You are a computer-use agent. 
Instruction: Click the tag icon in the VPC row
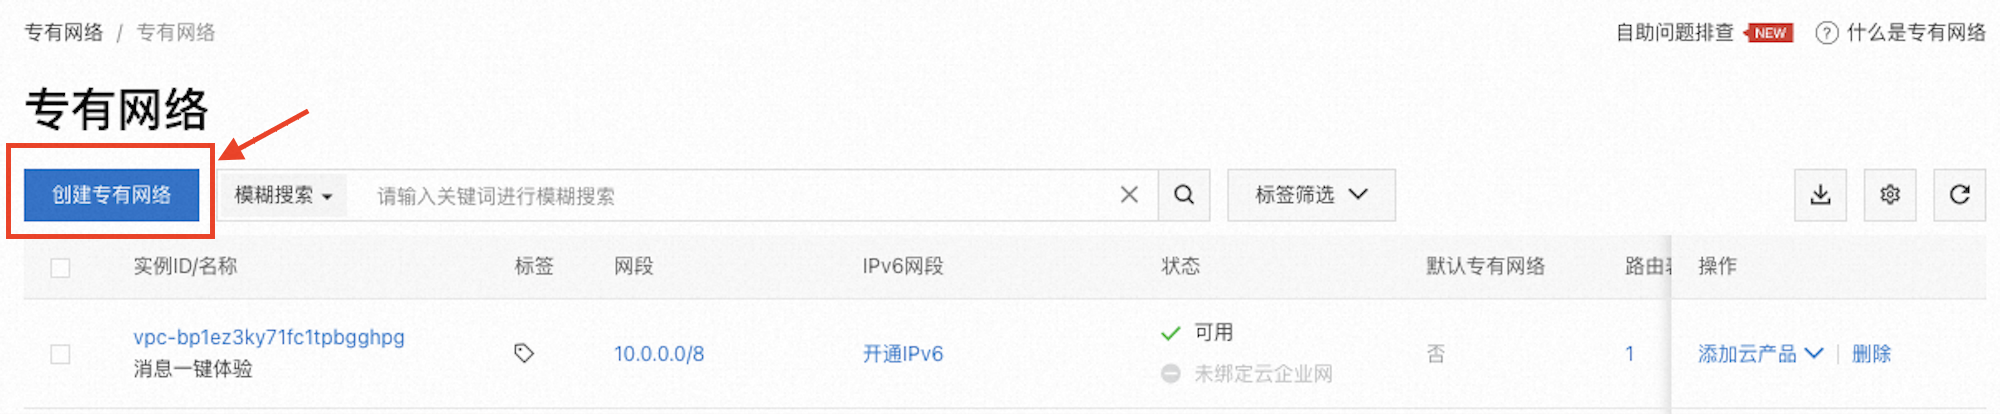pos(524,353)
